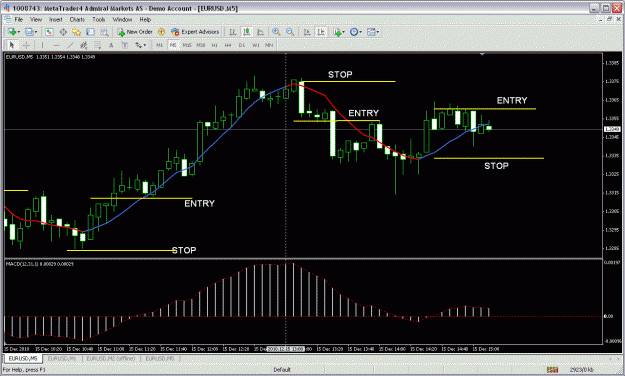This screenshot has height=376, width=625.
Task: Select the Trendline tool
Action: tap(70, 45)
